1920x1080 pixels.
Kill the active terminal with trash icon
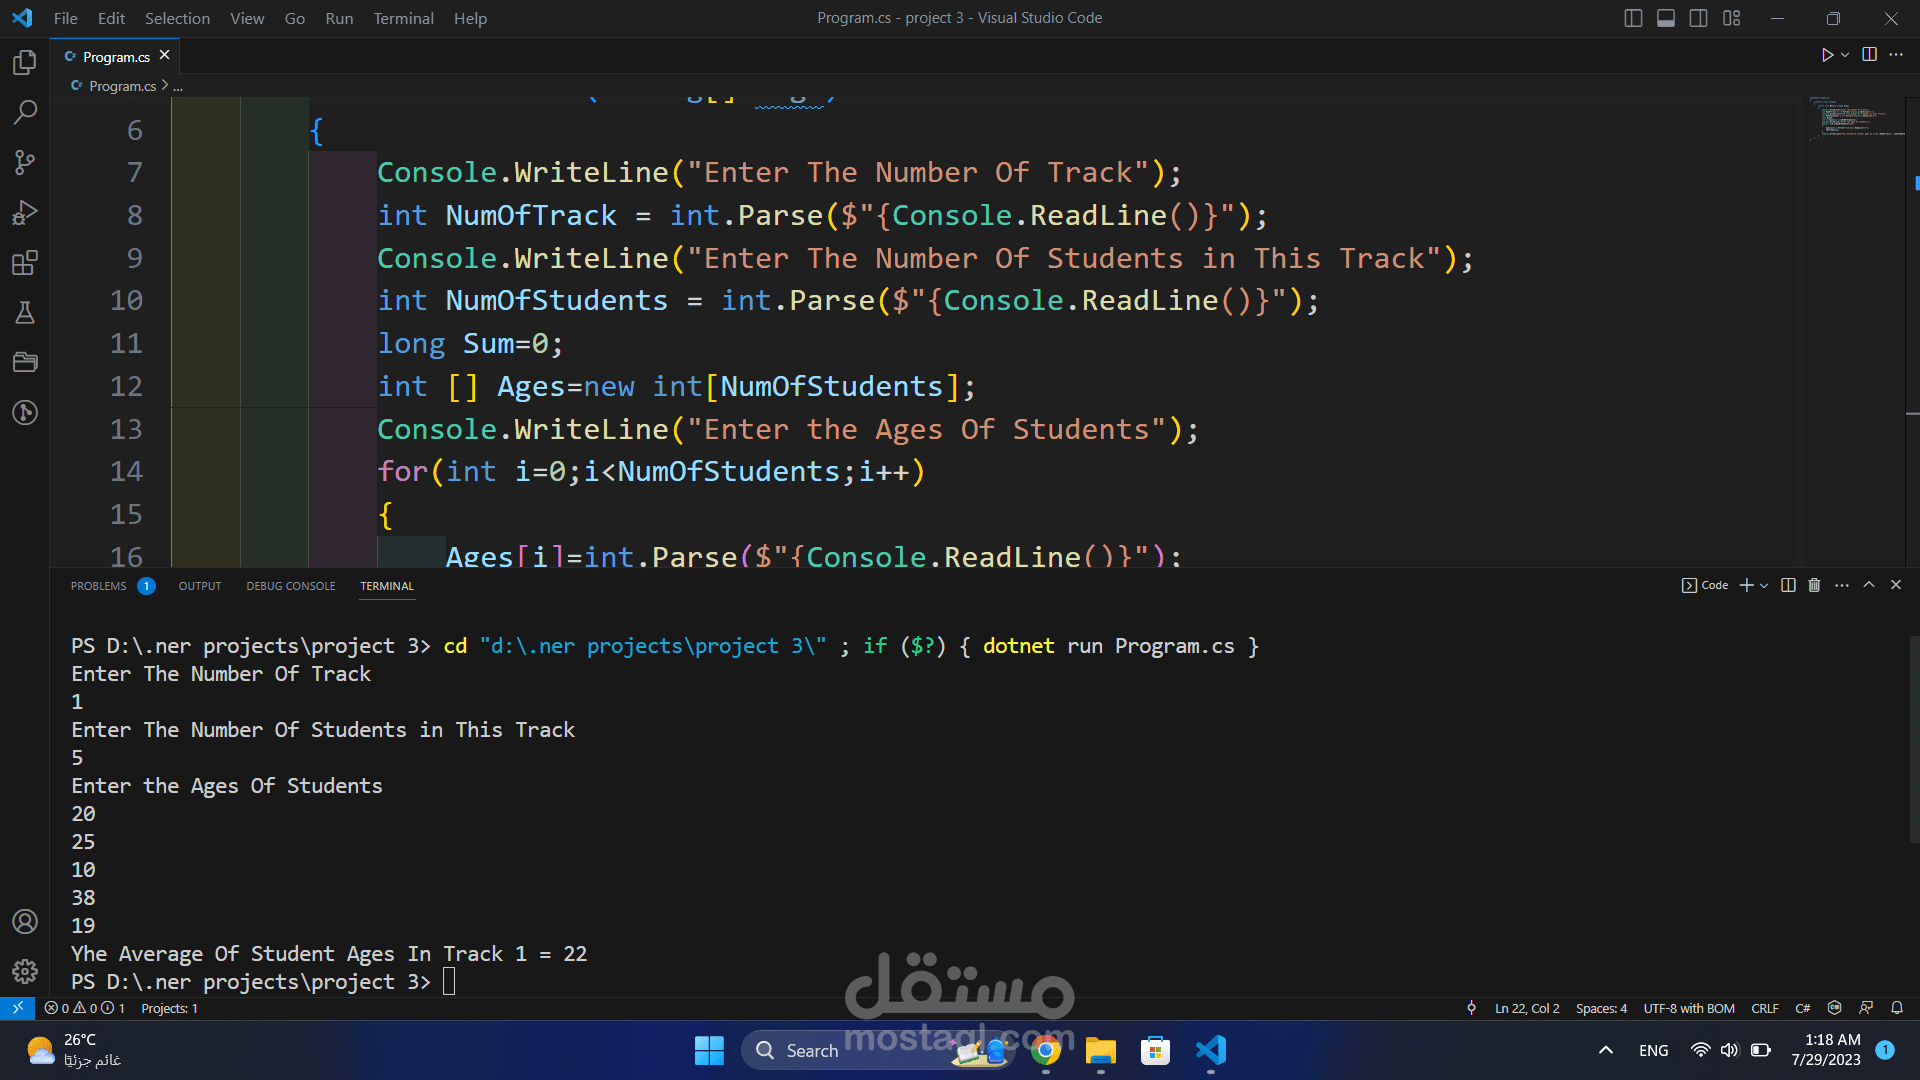(x=1813, y=585)
